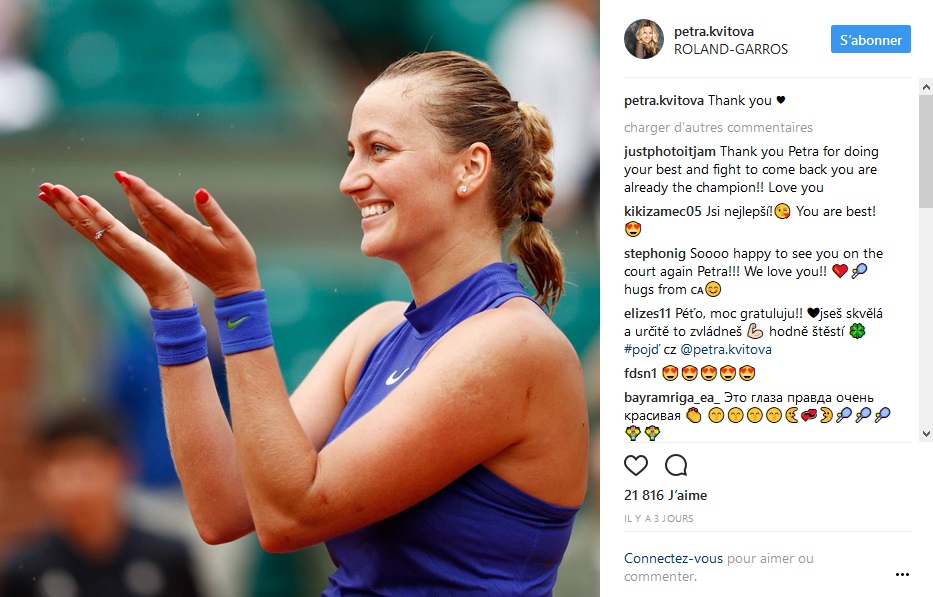Screen dimensions: 933x597
Task: Open the profile avatar beside petra.kvitova
Action: pyautogui.click(x=643, y=39)
